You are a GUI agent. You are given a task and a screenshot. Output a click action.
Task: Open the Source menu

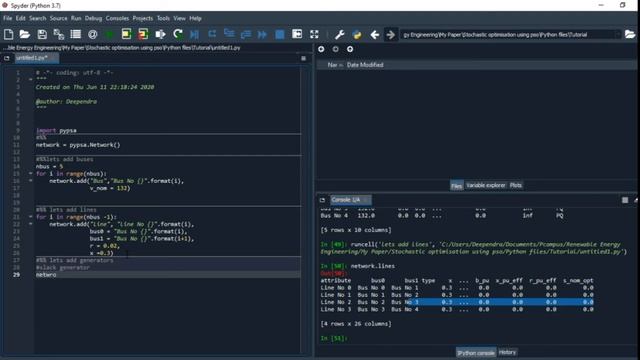[58, 18]
